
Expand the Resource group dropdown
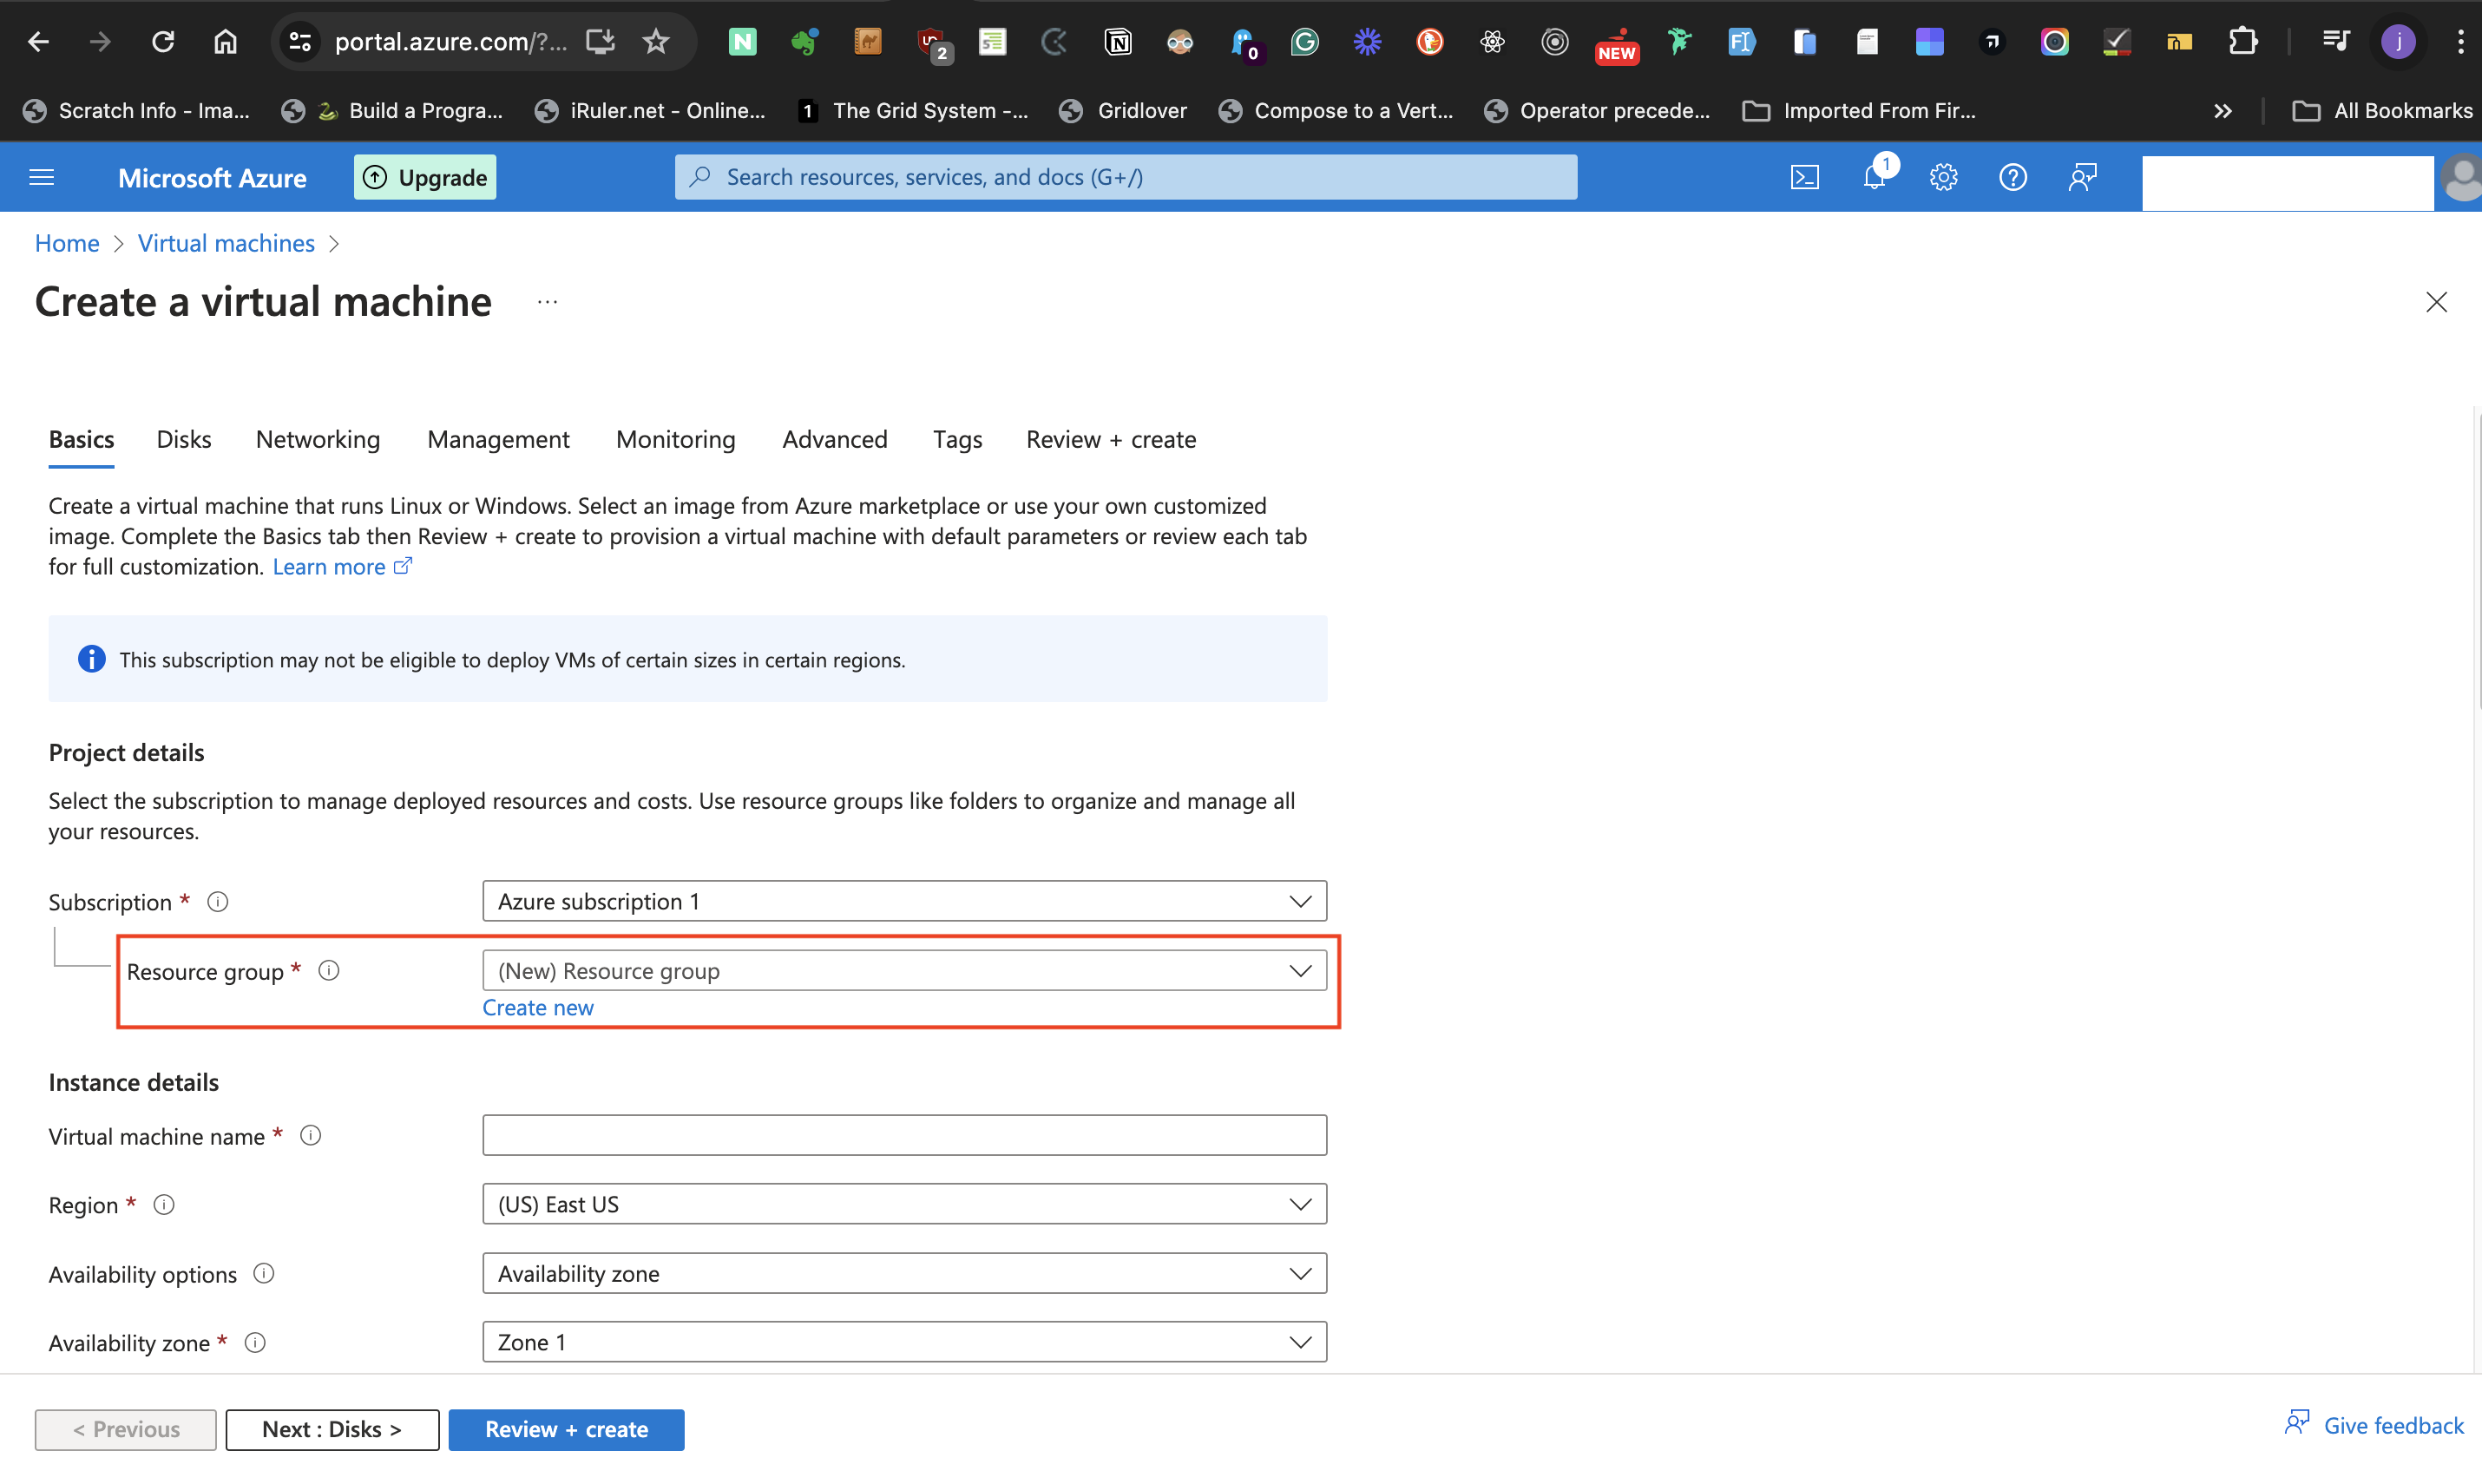[904, 970]
